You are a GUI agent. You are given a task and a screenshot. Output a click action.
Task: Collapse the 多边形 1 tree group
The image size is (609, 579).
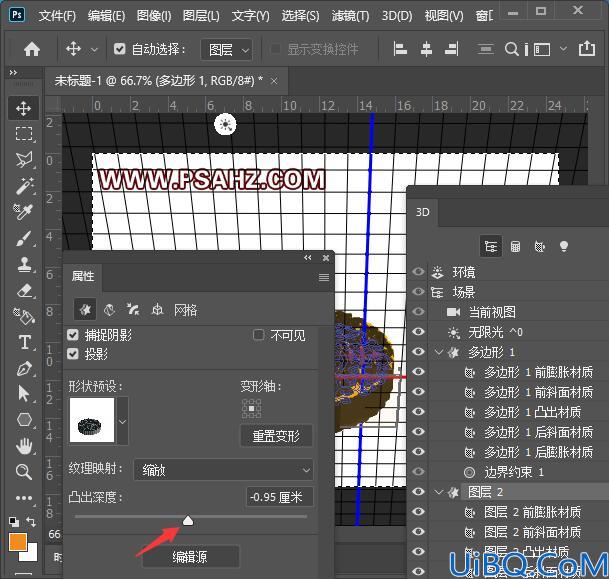pyautogui.click(x=438, y=352)
